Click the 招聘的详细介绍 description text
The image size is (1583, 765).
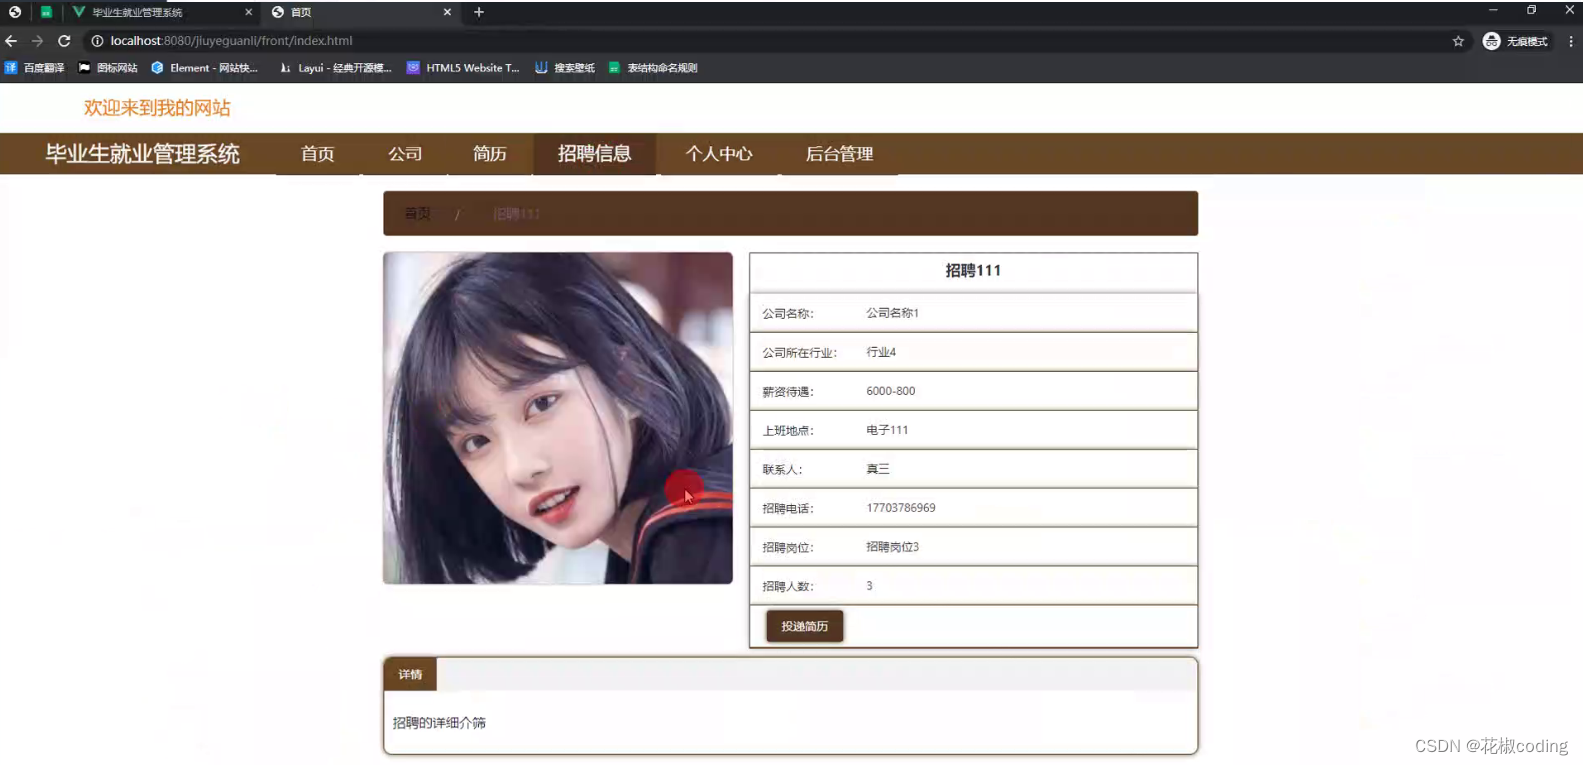(x=439, y=723)
